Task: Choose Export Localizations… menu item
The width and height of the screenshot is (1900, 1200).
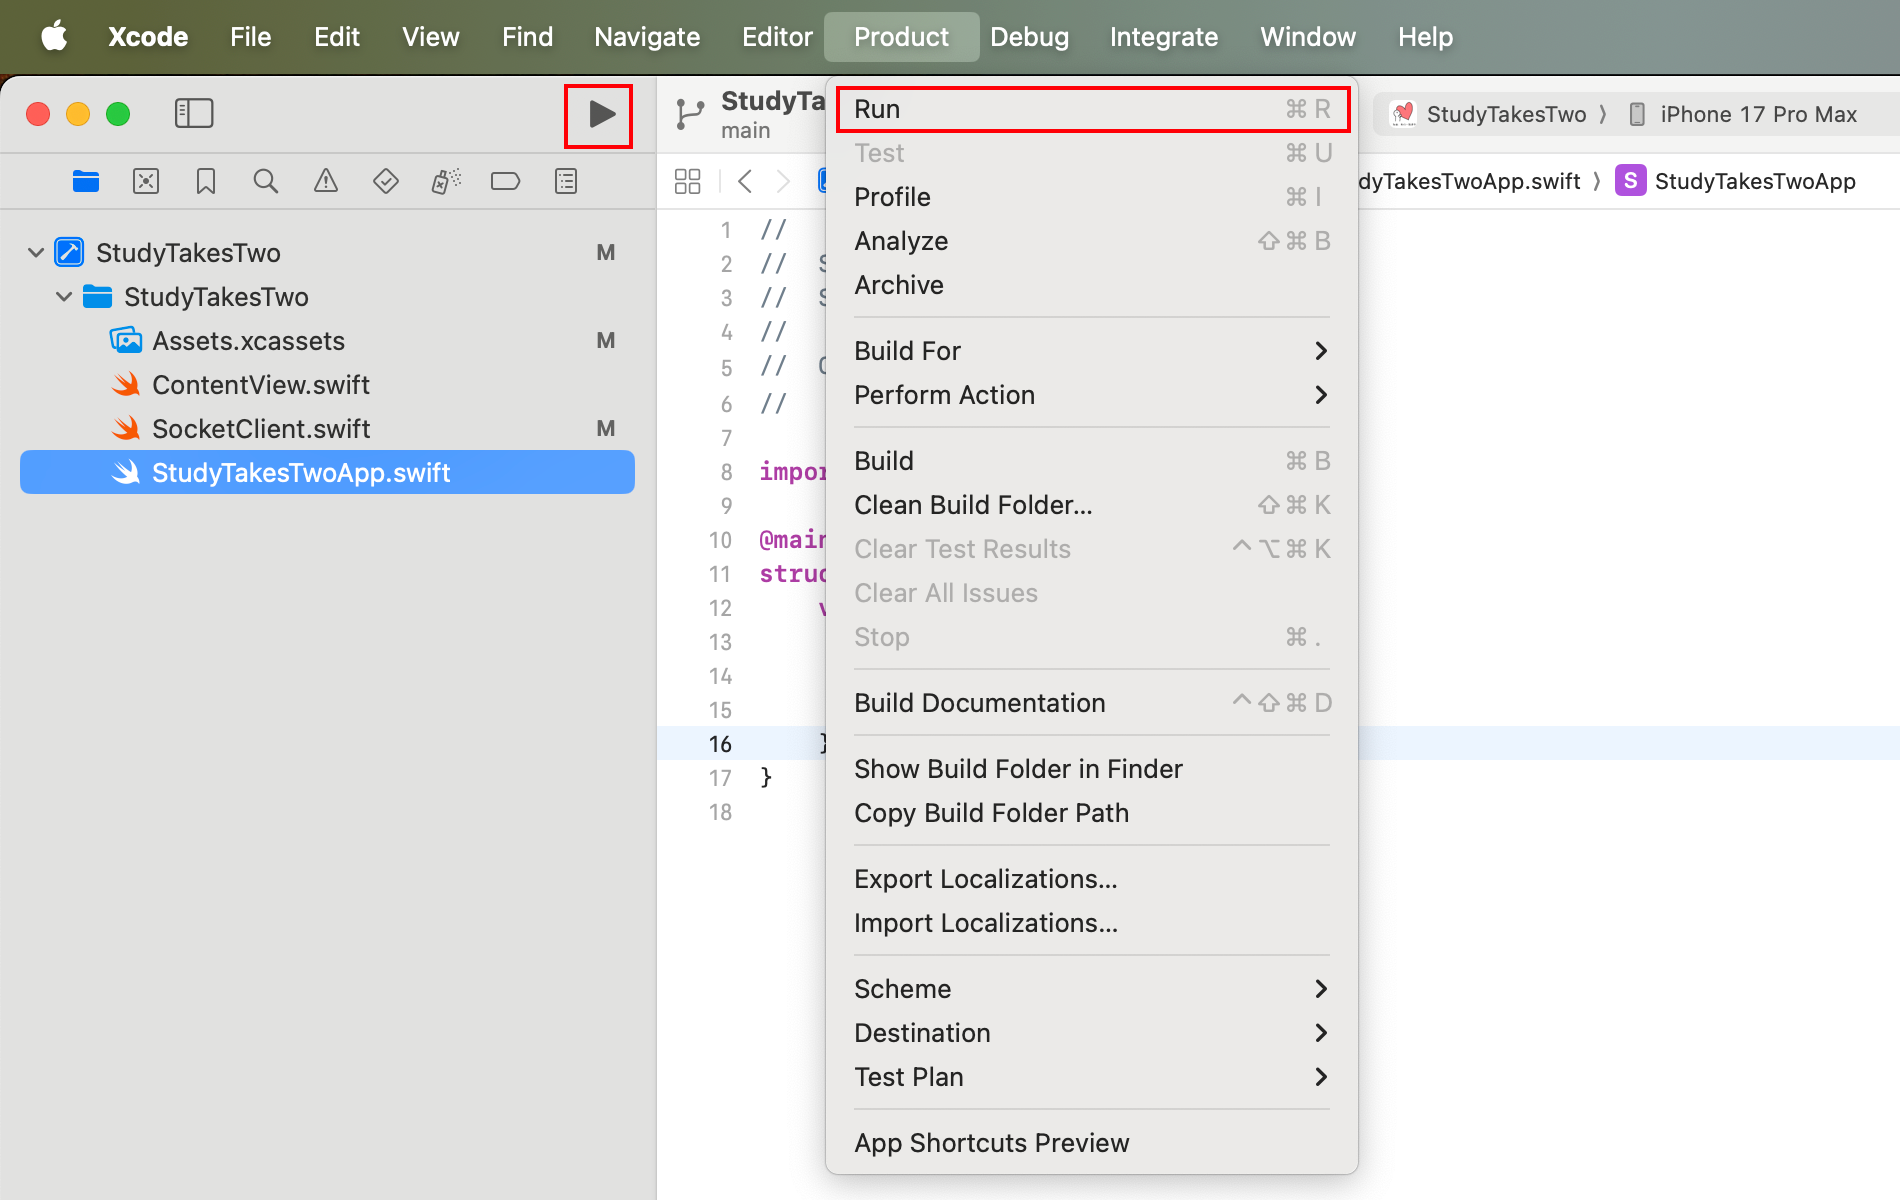Action: 1092,879
